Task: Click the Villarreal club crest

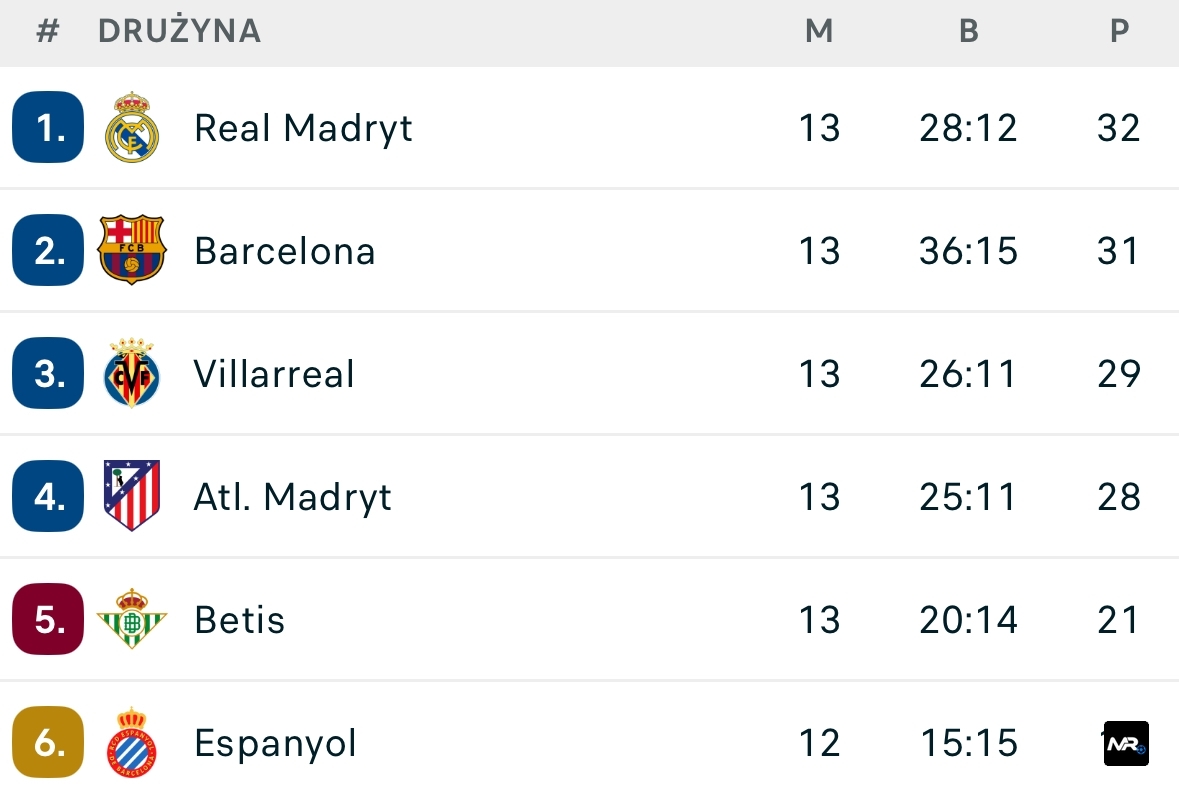Action: [x=132, y=373]
